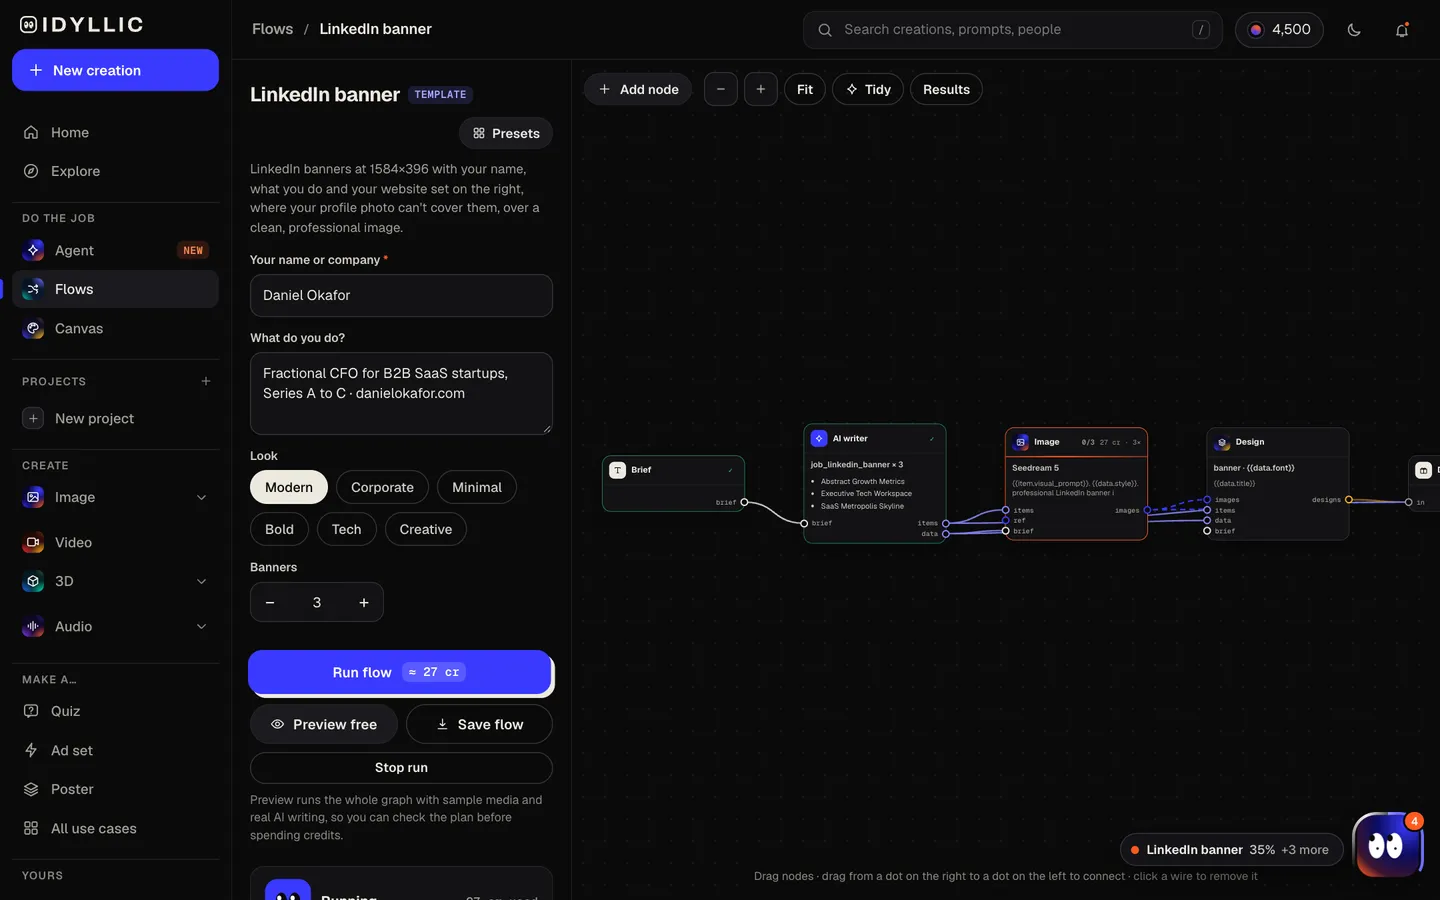Navigate to Home in the sidebar

coord(115,132)
